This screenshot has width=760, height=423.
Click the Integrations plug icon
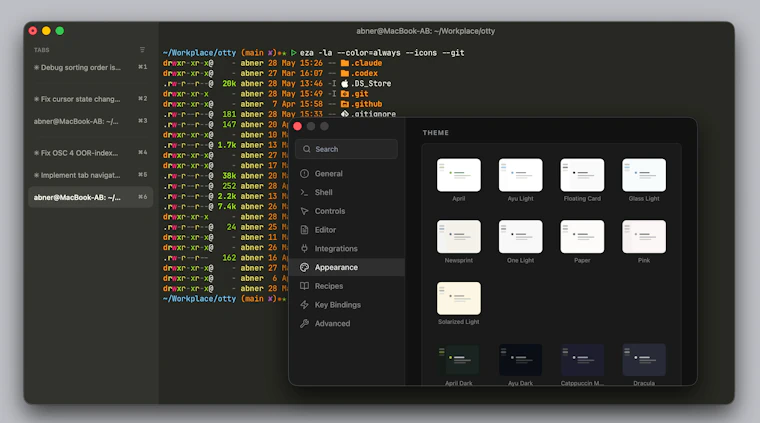point(304,249)
